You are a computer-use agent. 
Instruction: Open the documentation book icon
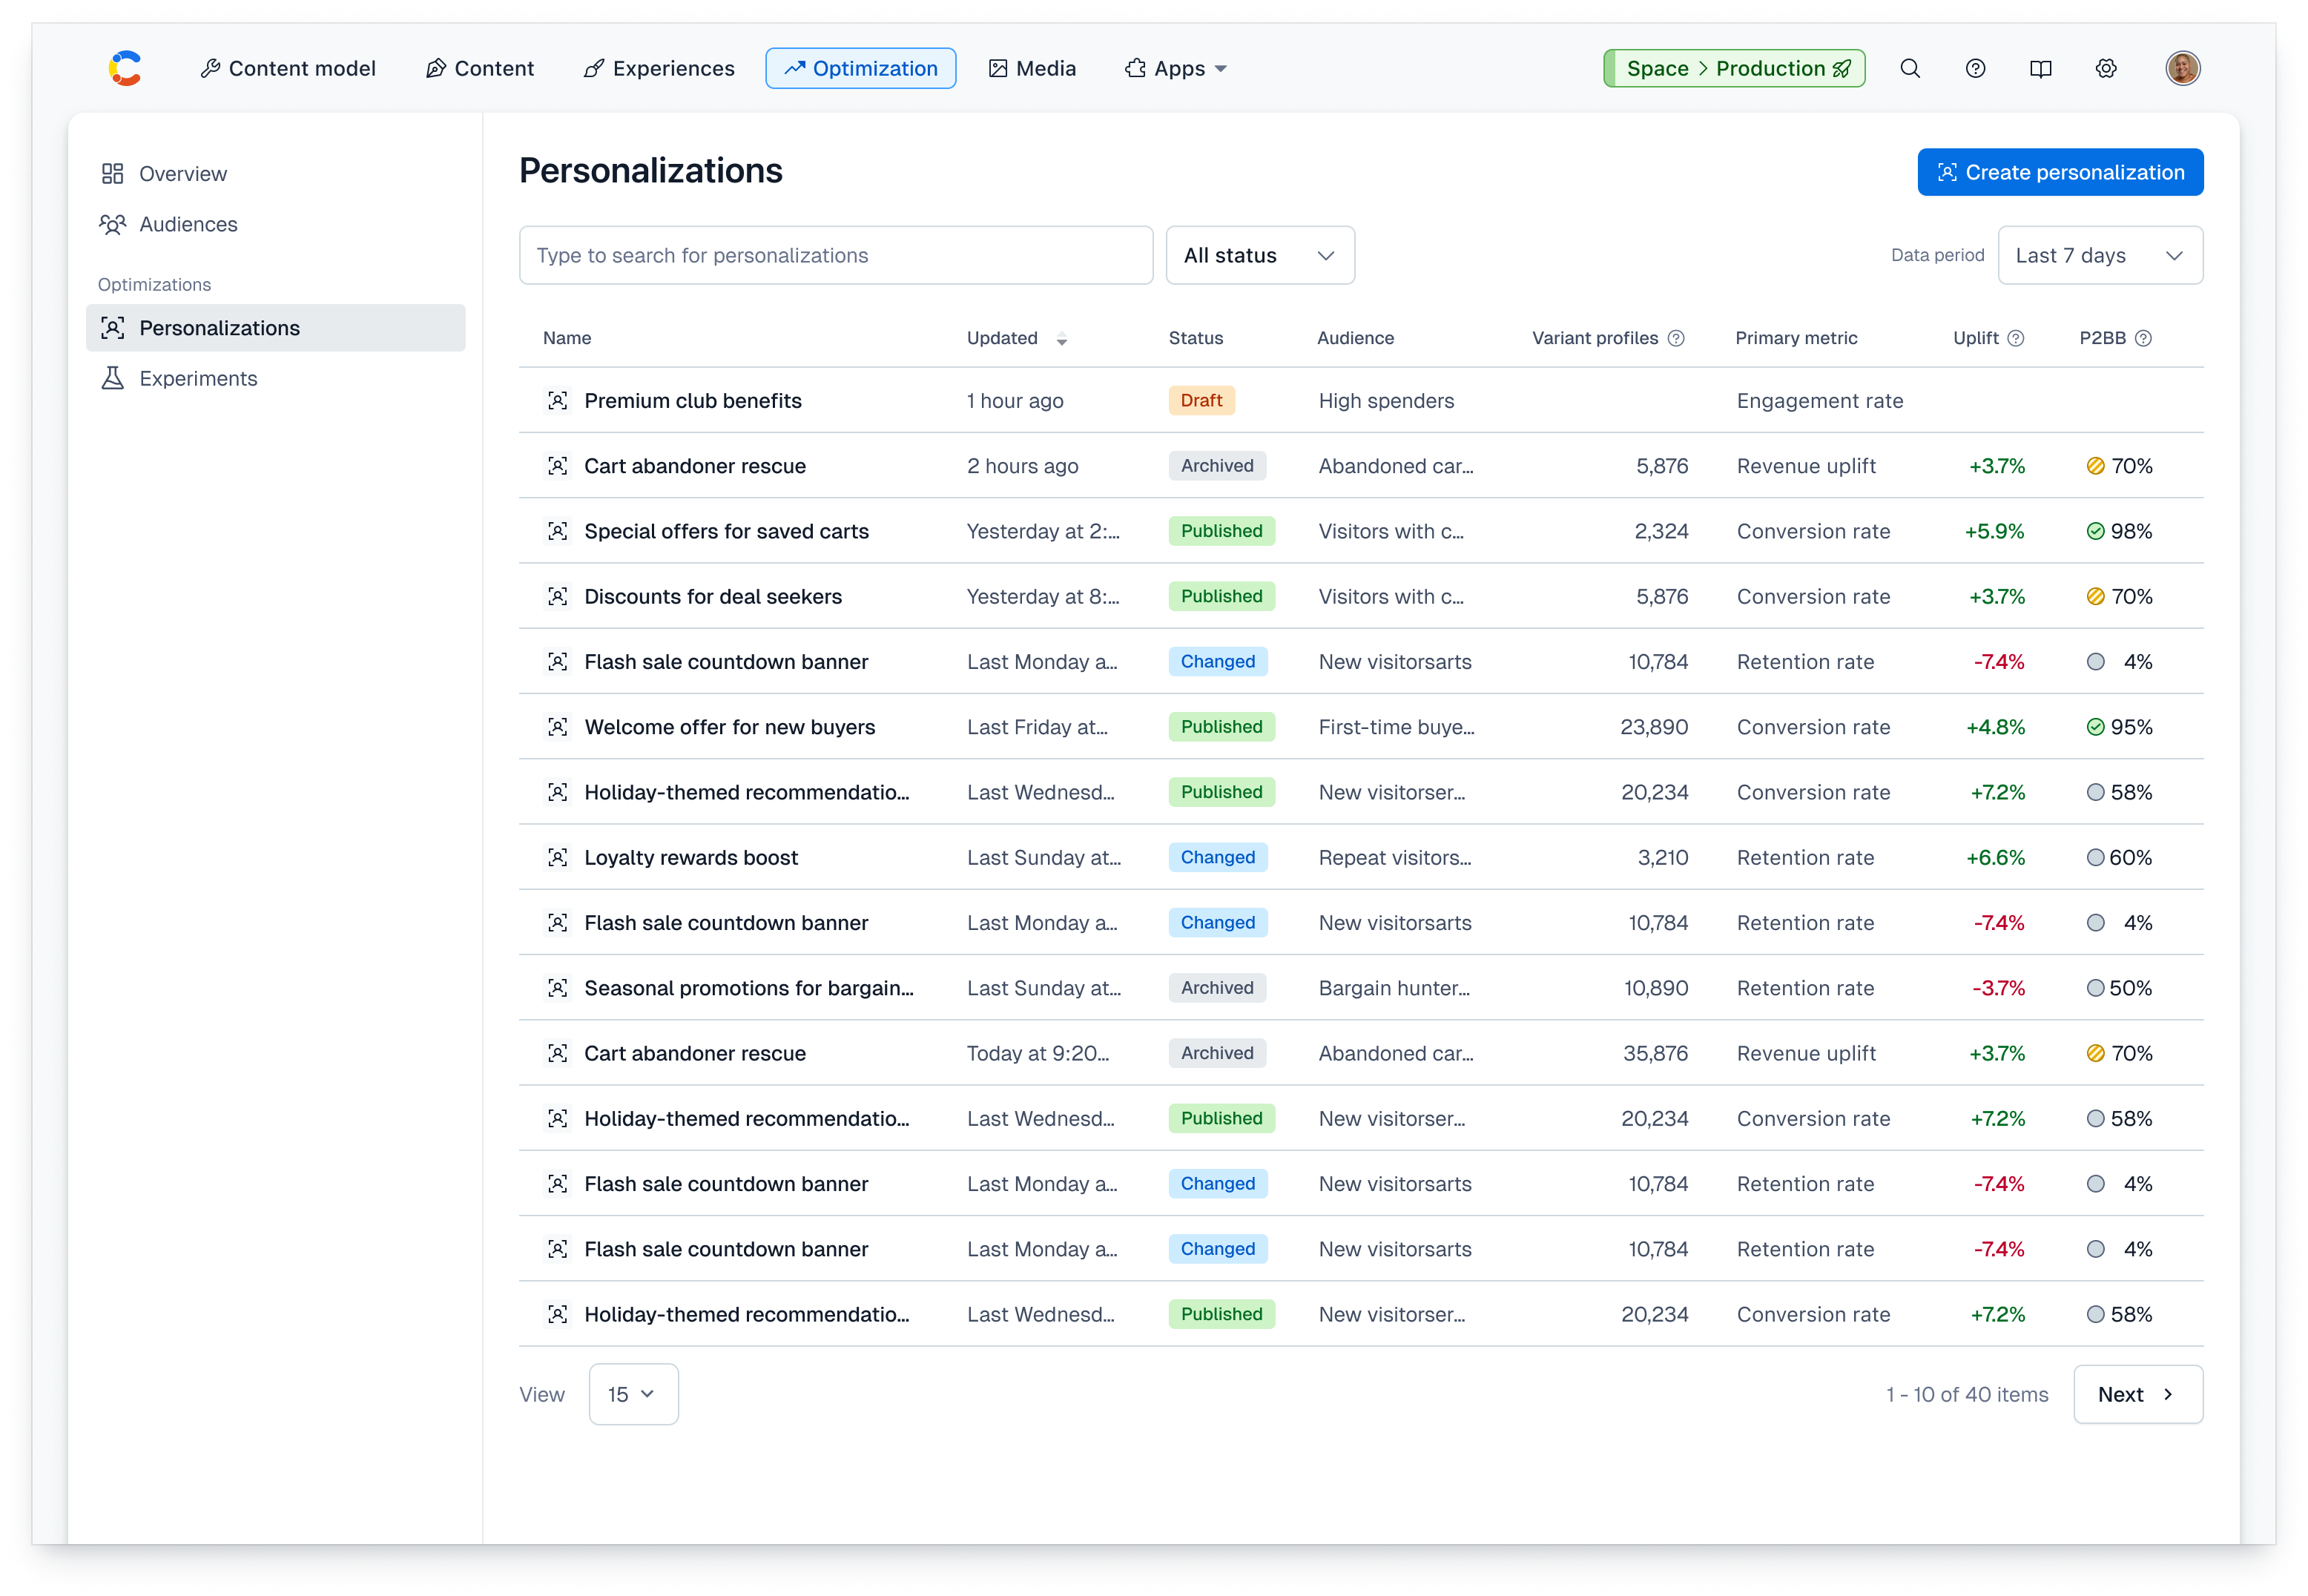click(x=2040, y=68)
